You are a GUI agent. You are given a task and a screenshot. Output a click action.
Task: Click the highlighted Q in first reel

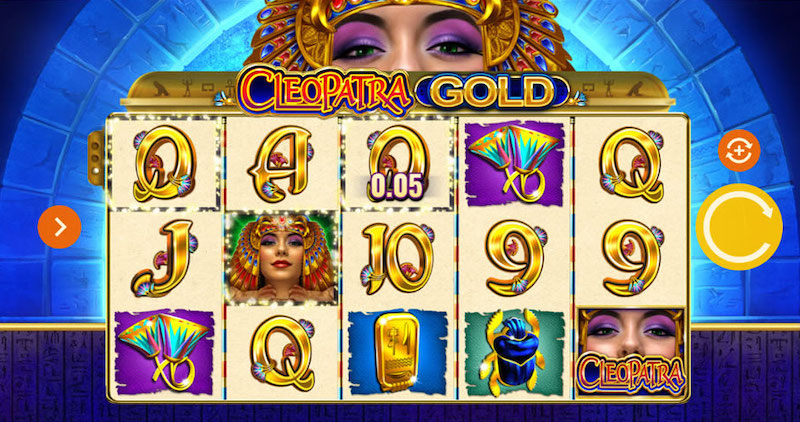[x=164, y=163]
